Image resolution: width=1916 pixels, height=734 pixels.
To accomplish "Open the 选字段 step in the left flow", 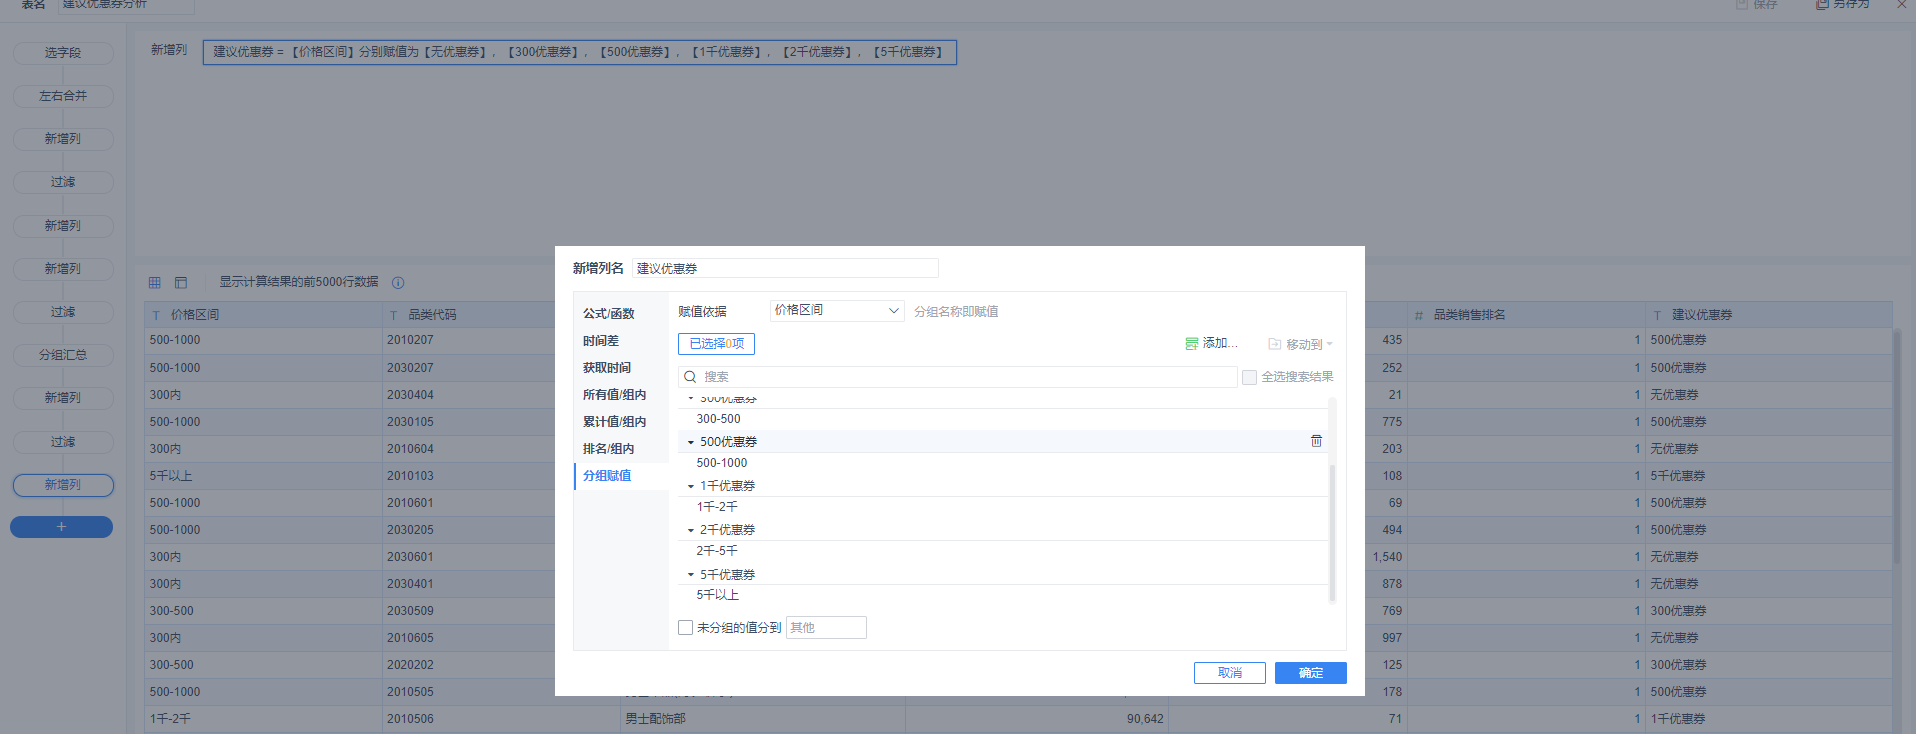I will [x=63, y=53].
